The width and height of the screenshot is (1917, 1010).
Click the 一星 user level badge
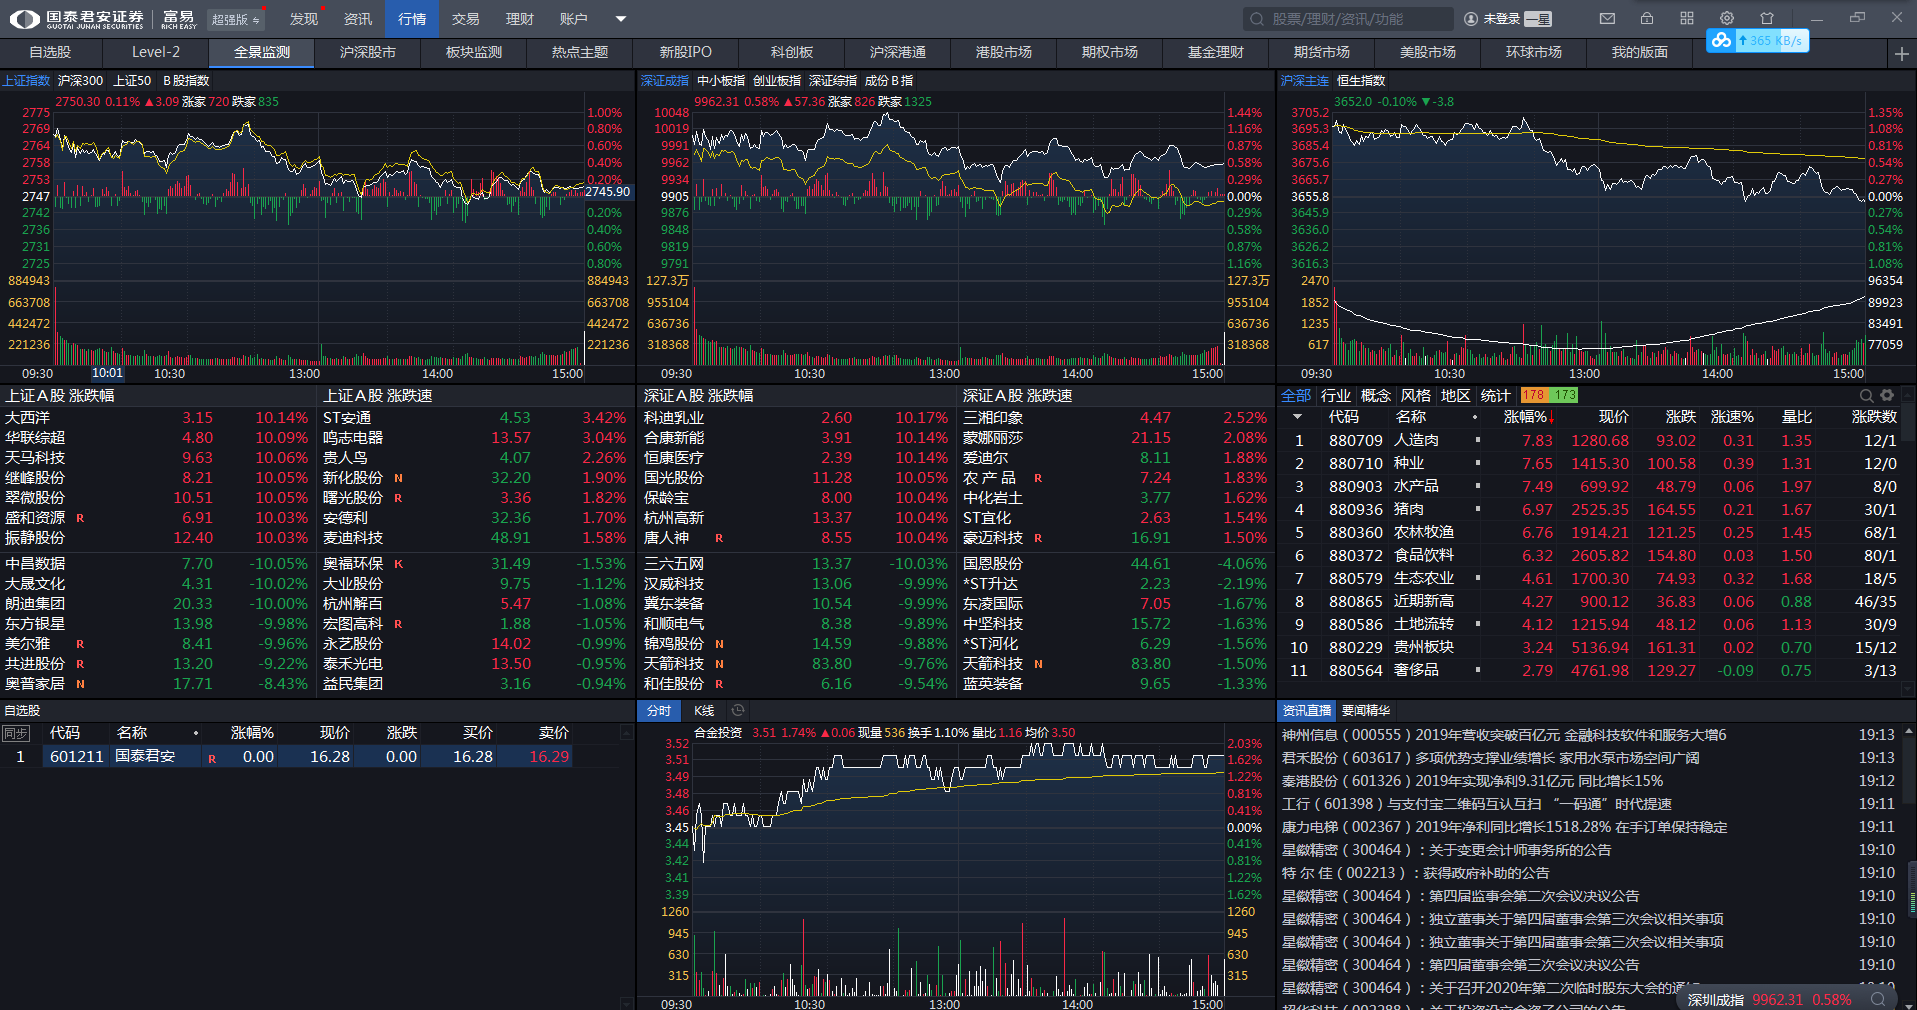(1538, 19)
